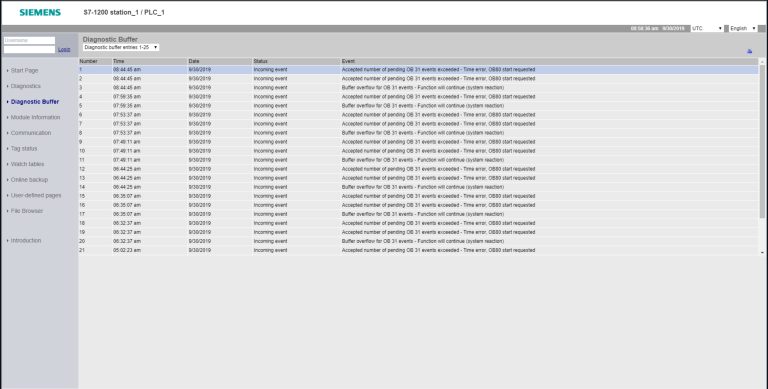Click the Siemens logo
Screen dimensions: 768x389
[40, 12]
